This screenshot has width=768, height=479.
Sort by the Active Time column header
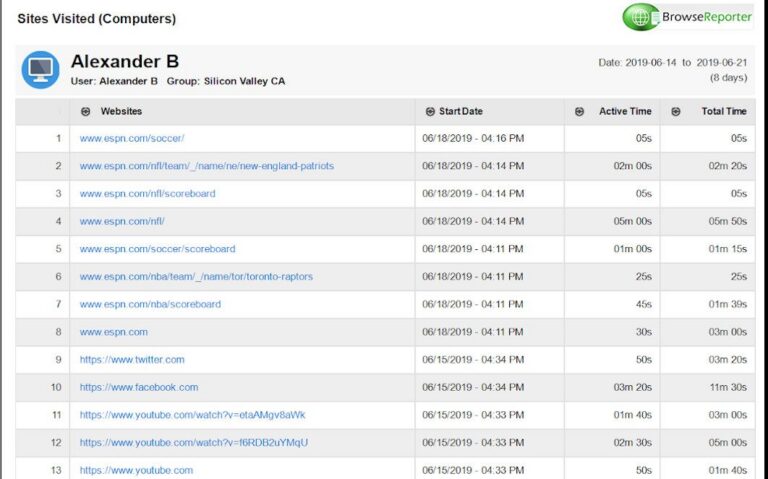(625, 112)
